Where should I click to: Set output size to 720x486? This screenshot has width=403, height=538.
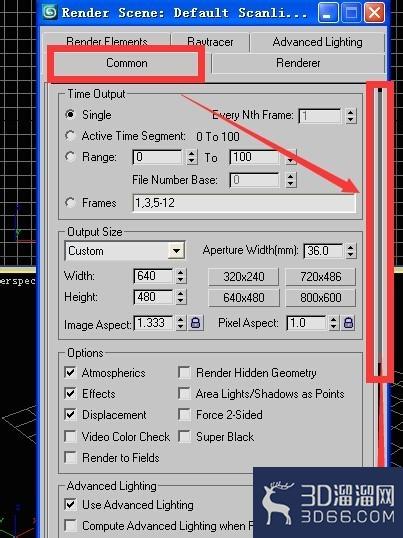(x=320, y=277)
